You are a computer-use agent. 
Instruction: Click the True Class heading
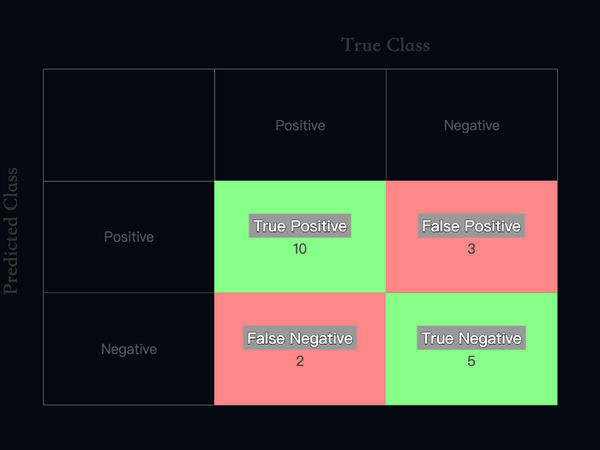(x=386, y=45)
